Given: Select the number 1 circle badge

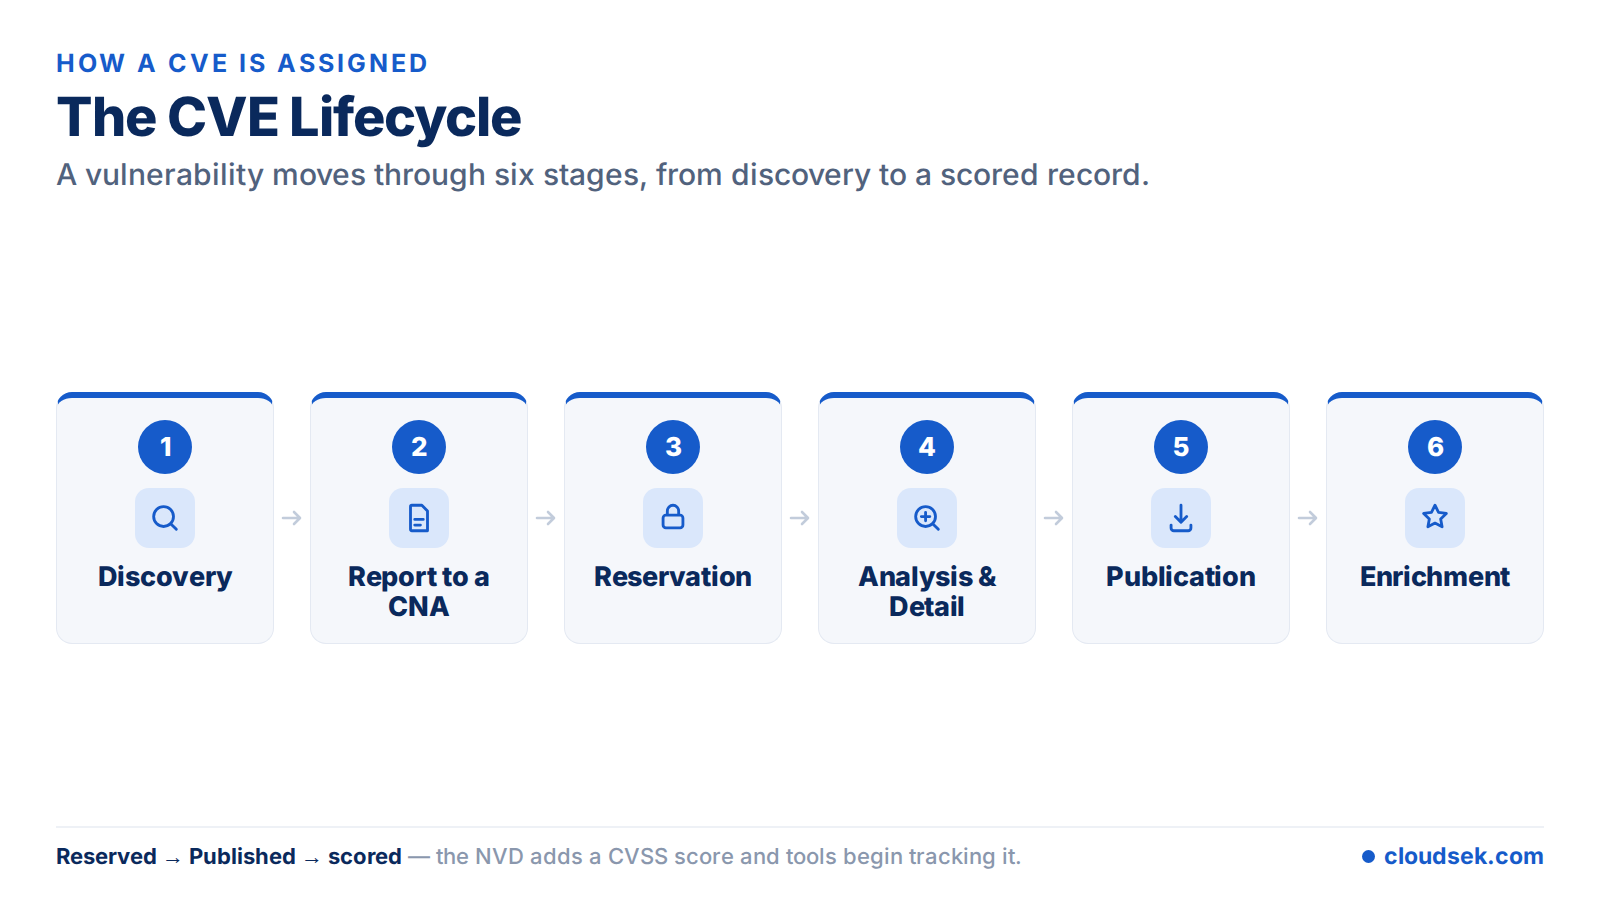Looking at the screenshot, I should click(x=165, y=447).
